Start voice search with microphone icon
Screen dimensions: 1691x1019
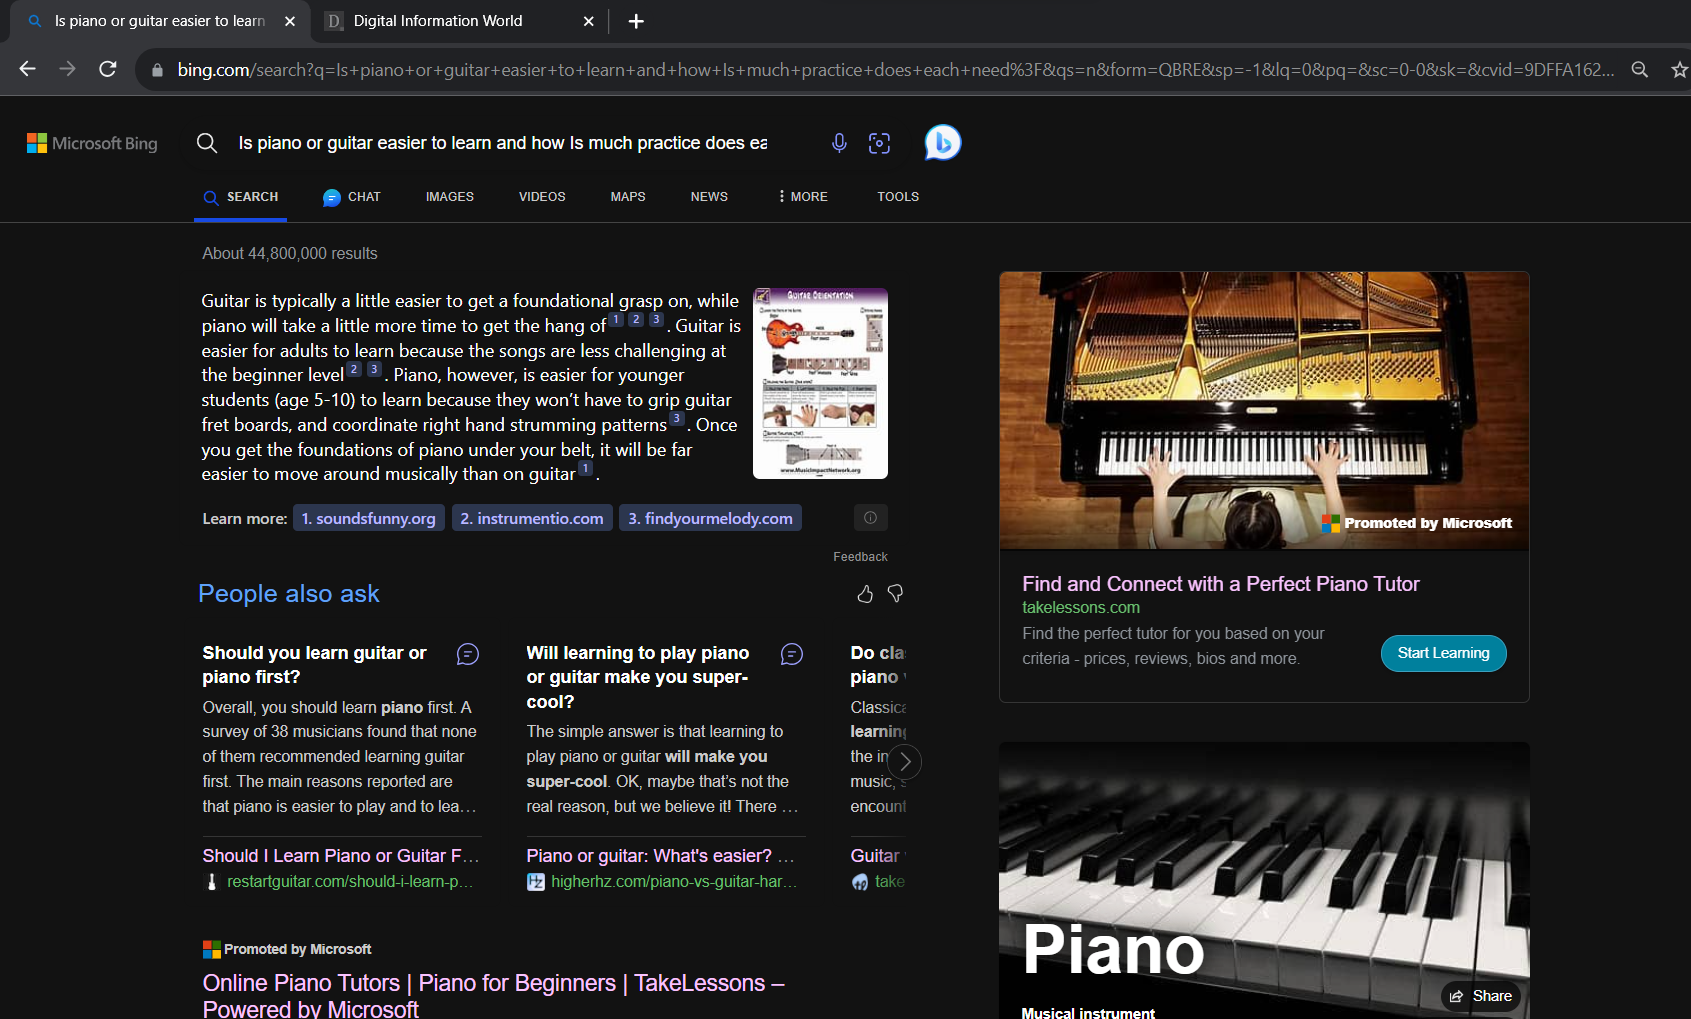[x=839, y=143]
